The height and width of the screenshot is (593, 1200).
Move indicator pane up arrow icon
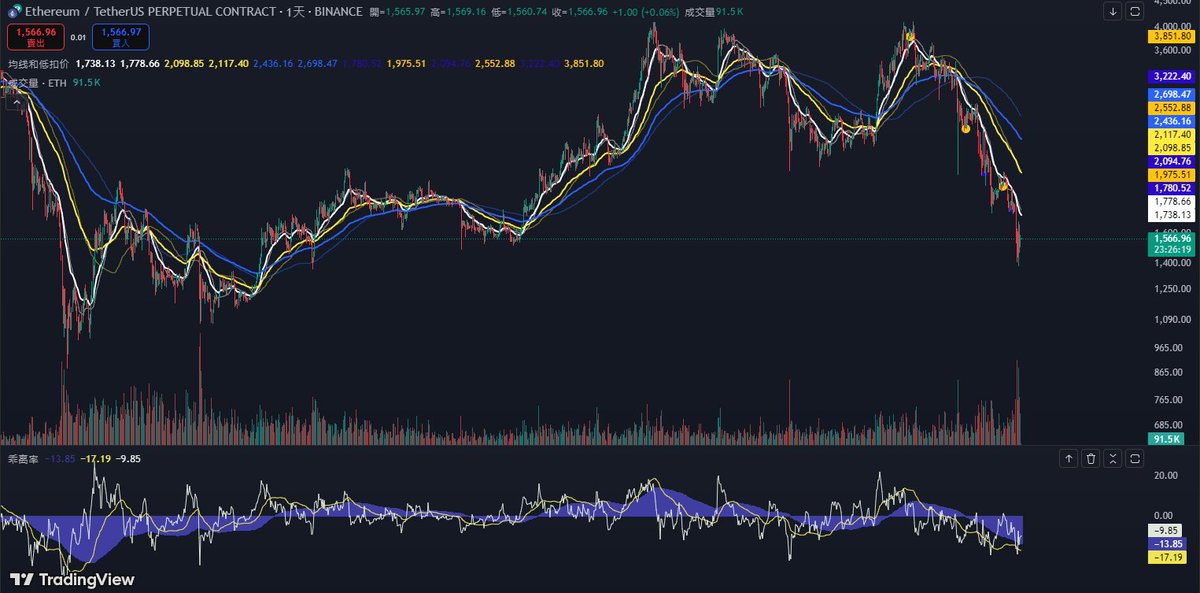click(1069, 459)
